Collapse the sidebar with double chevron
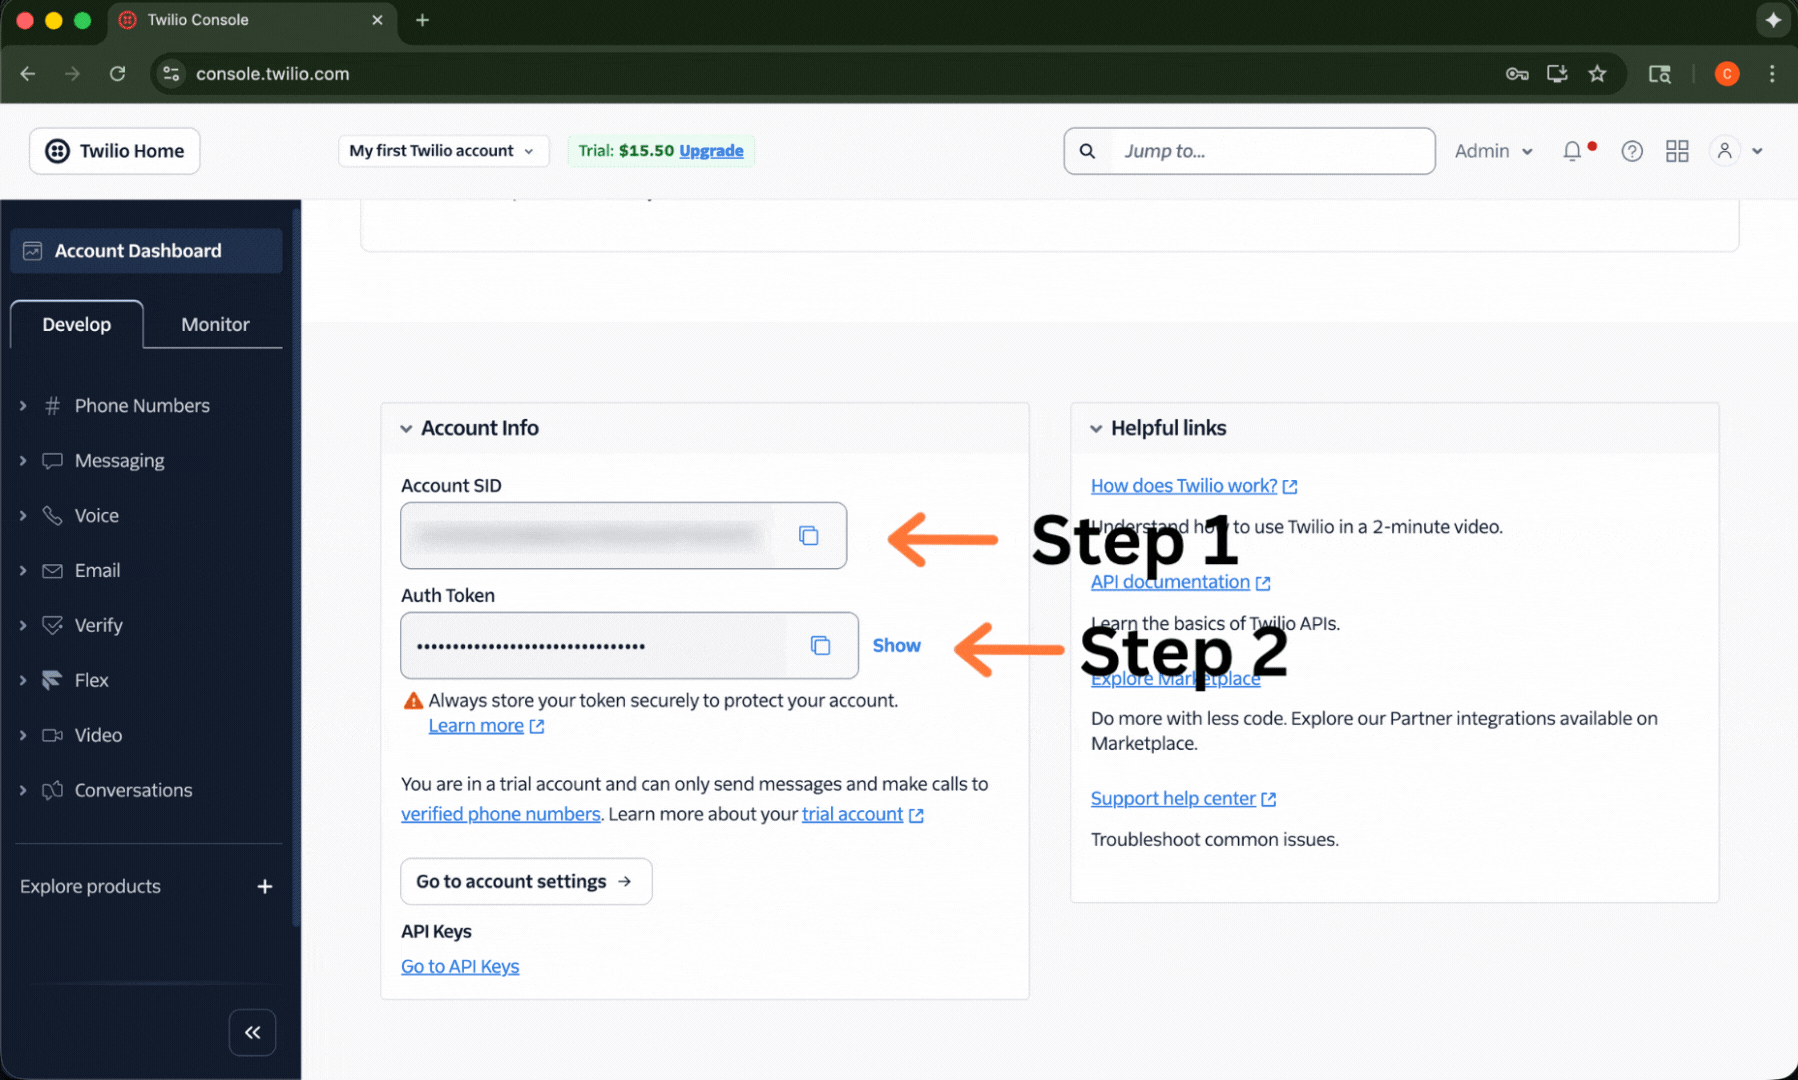 tap(252, 1032)
